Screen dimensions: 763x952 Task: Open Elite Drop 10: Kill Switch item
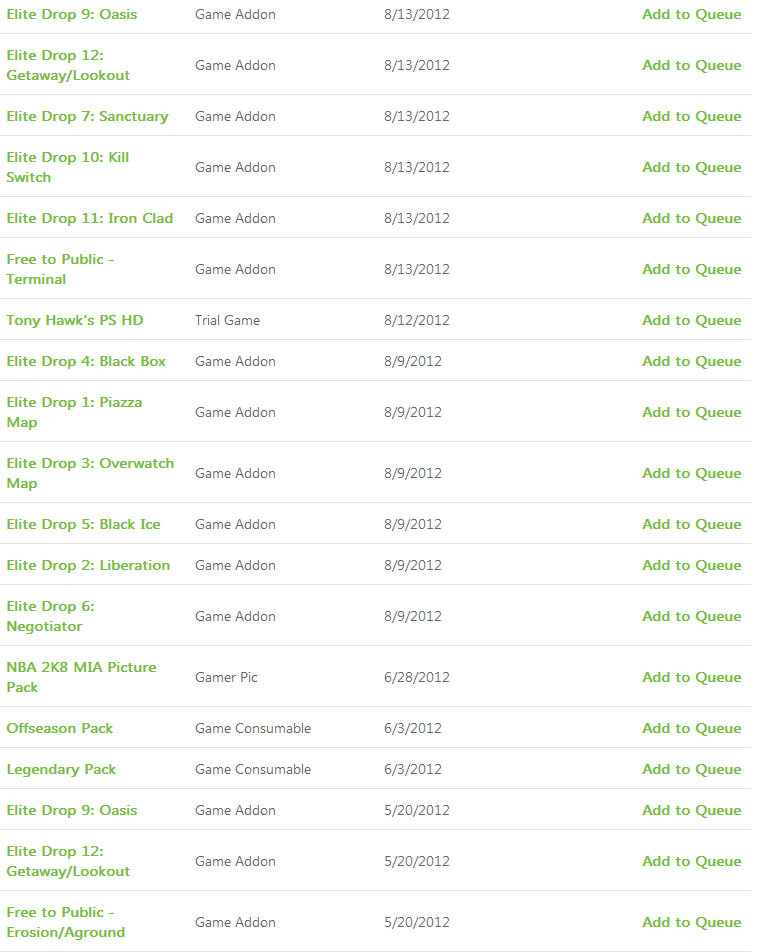click(68, 167)
